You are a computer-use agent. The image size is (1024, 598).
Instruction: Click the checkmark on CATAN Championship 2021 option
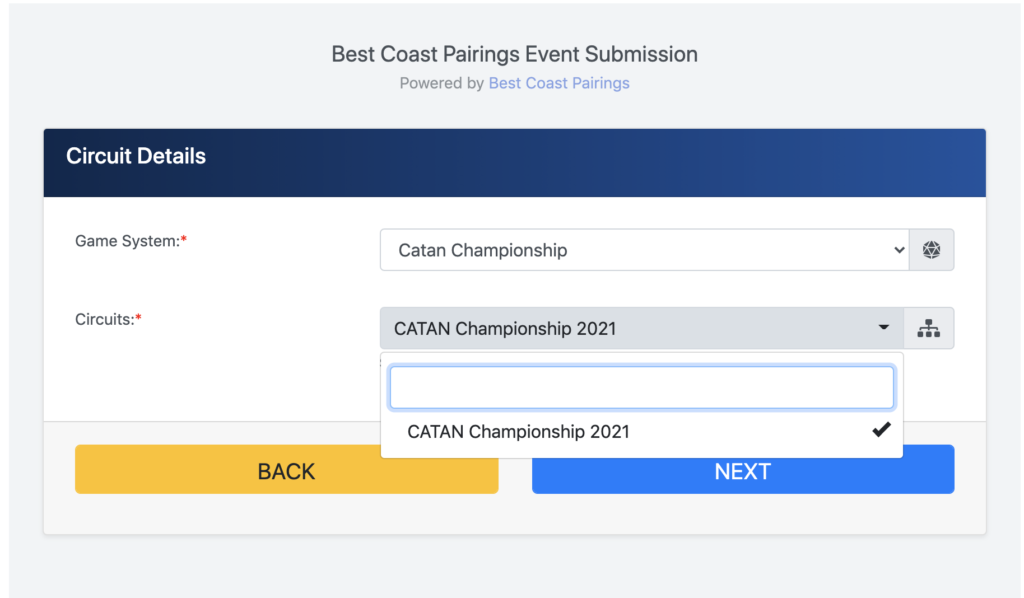(881, 430)
